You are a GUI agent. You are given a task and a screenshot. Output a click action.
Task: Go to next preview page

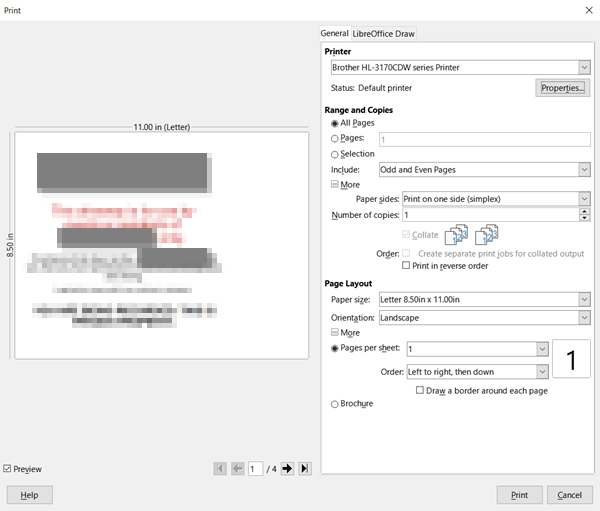(287, 469)
